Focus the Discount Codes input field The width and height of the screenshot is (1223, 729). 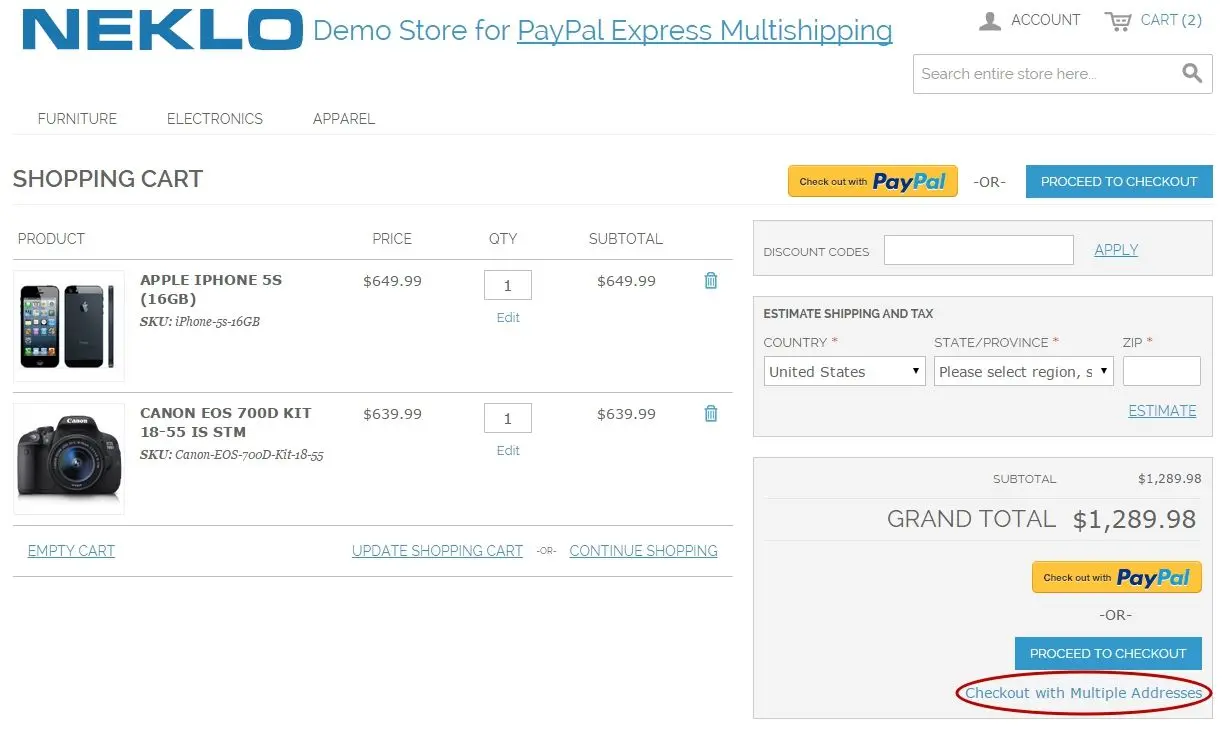coord(979,250)
